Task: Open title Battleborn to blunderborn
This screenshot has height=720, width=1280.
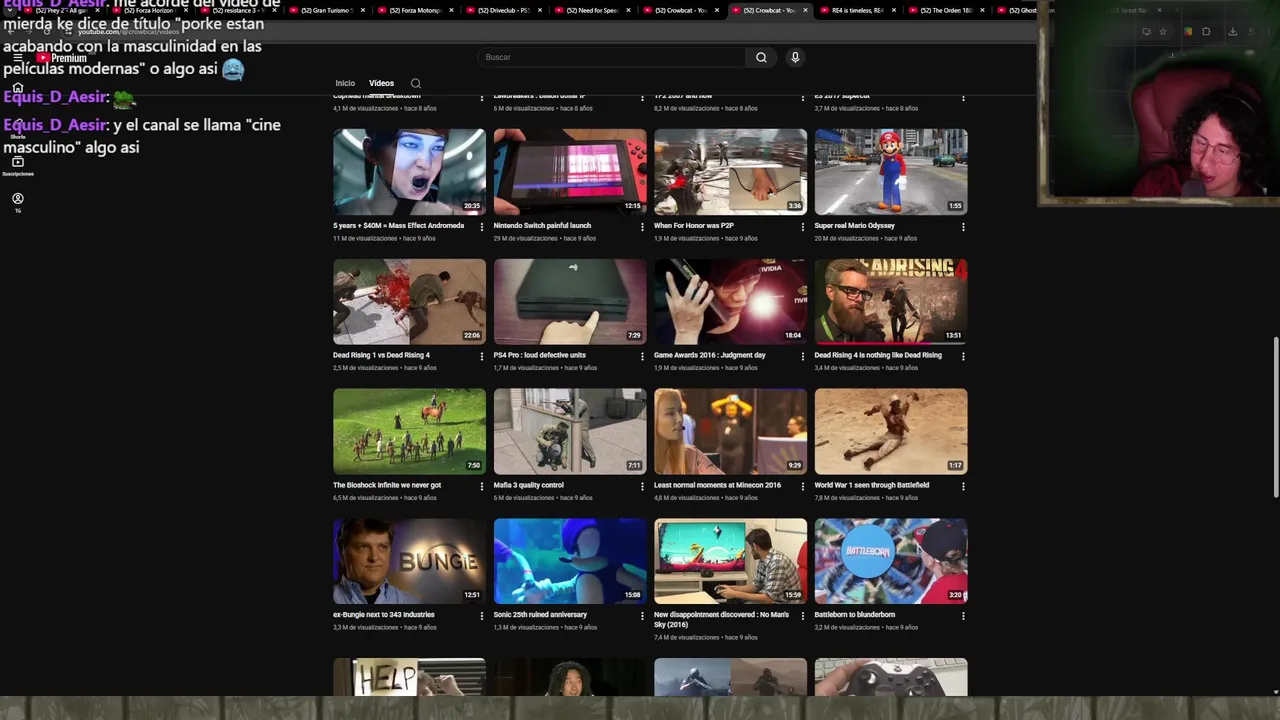Action: point(854,615)
